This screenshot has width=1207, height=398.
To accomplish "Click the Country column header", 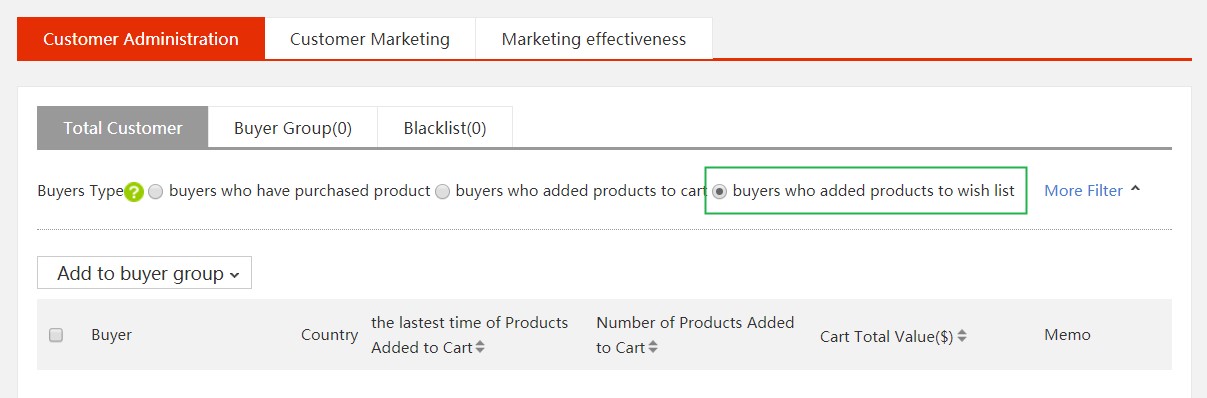I will [x=329, y=335].
